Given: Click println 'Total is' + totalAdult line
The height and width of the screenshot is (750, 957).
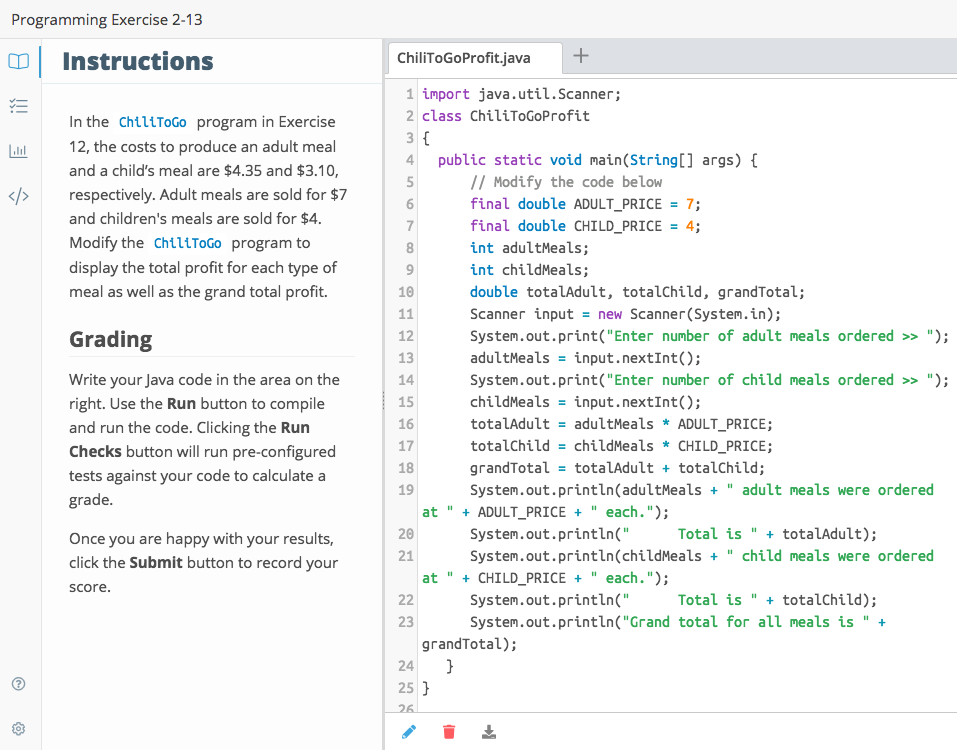Looking at the screenshot, I should click(673, 534).
